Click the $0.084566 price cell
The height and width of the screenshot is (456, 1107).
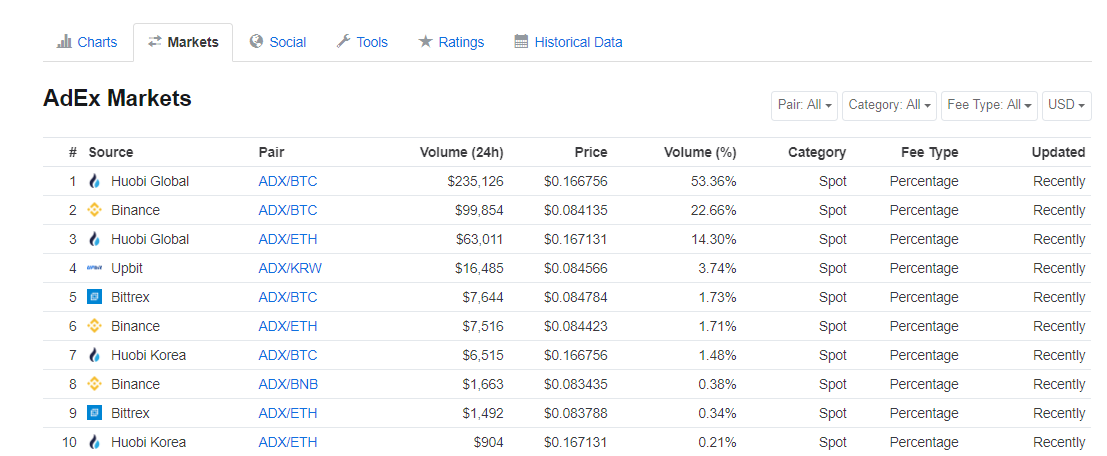coord(575,268)
